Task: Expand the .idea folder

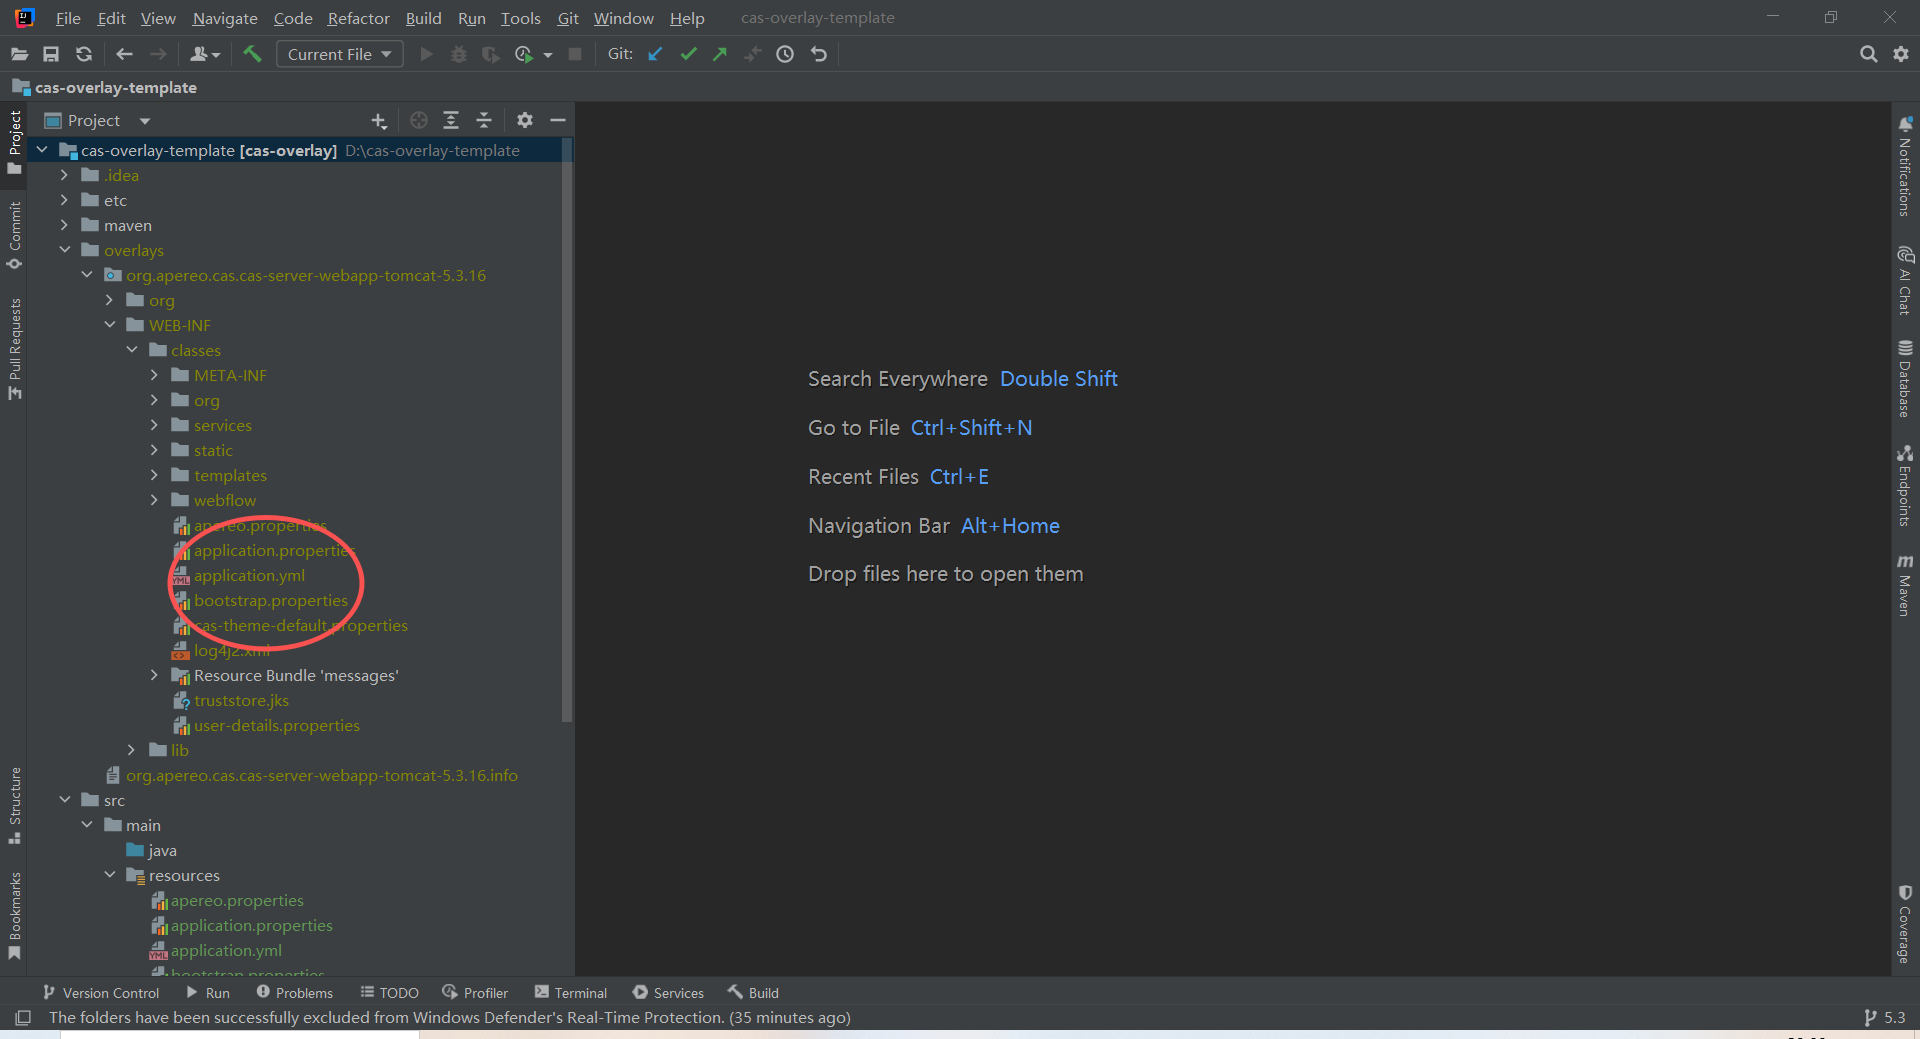Action: (x=64, y=175)
